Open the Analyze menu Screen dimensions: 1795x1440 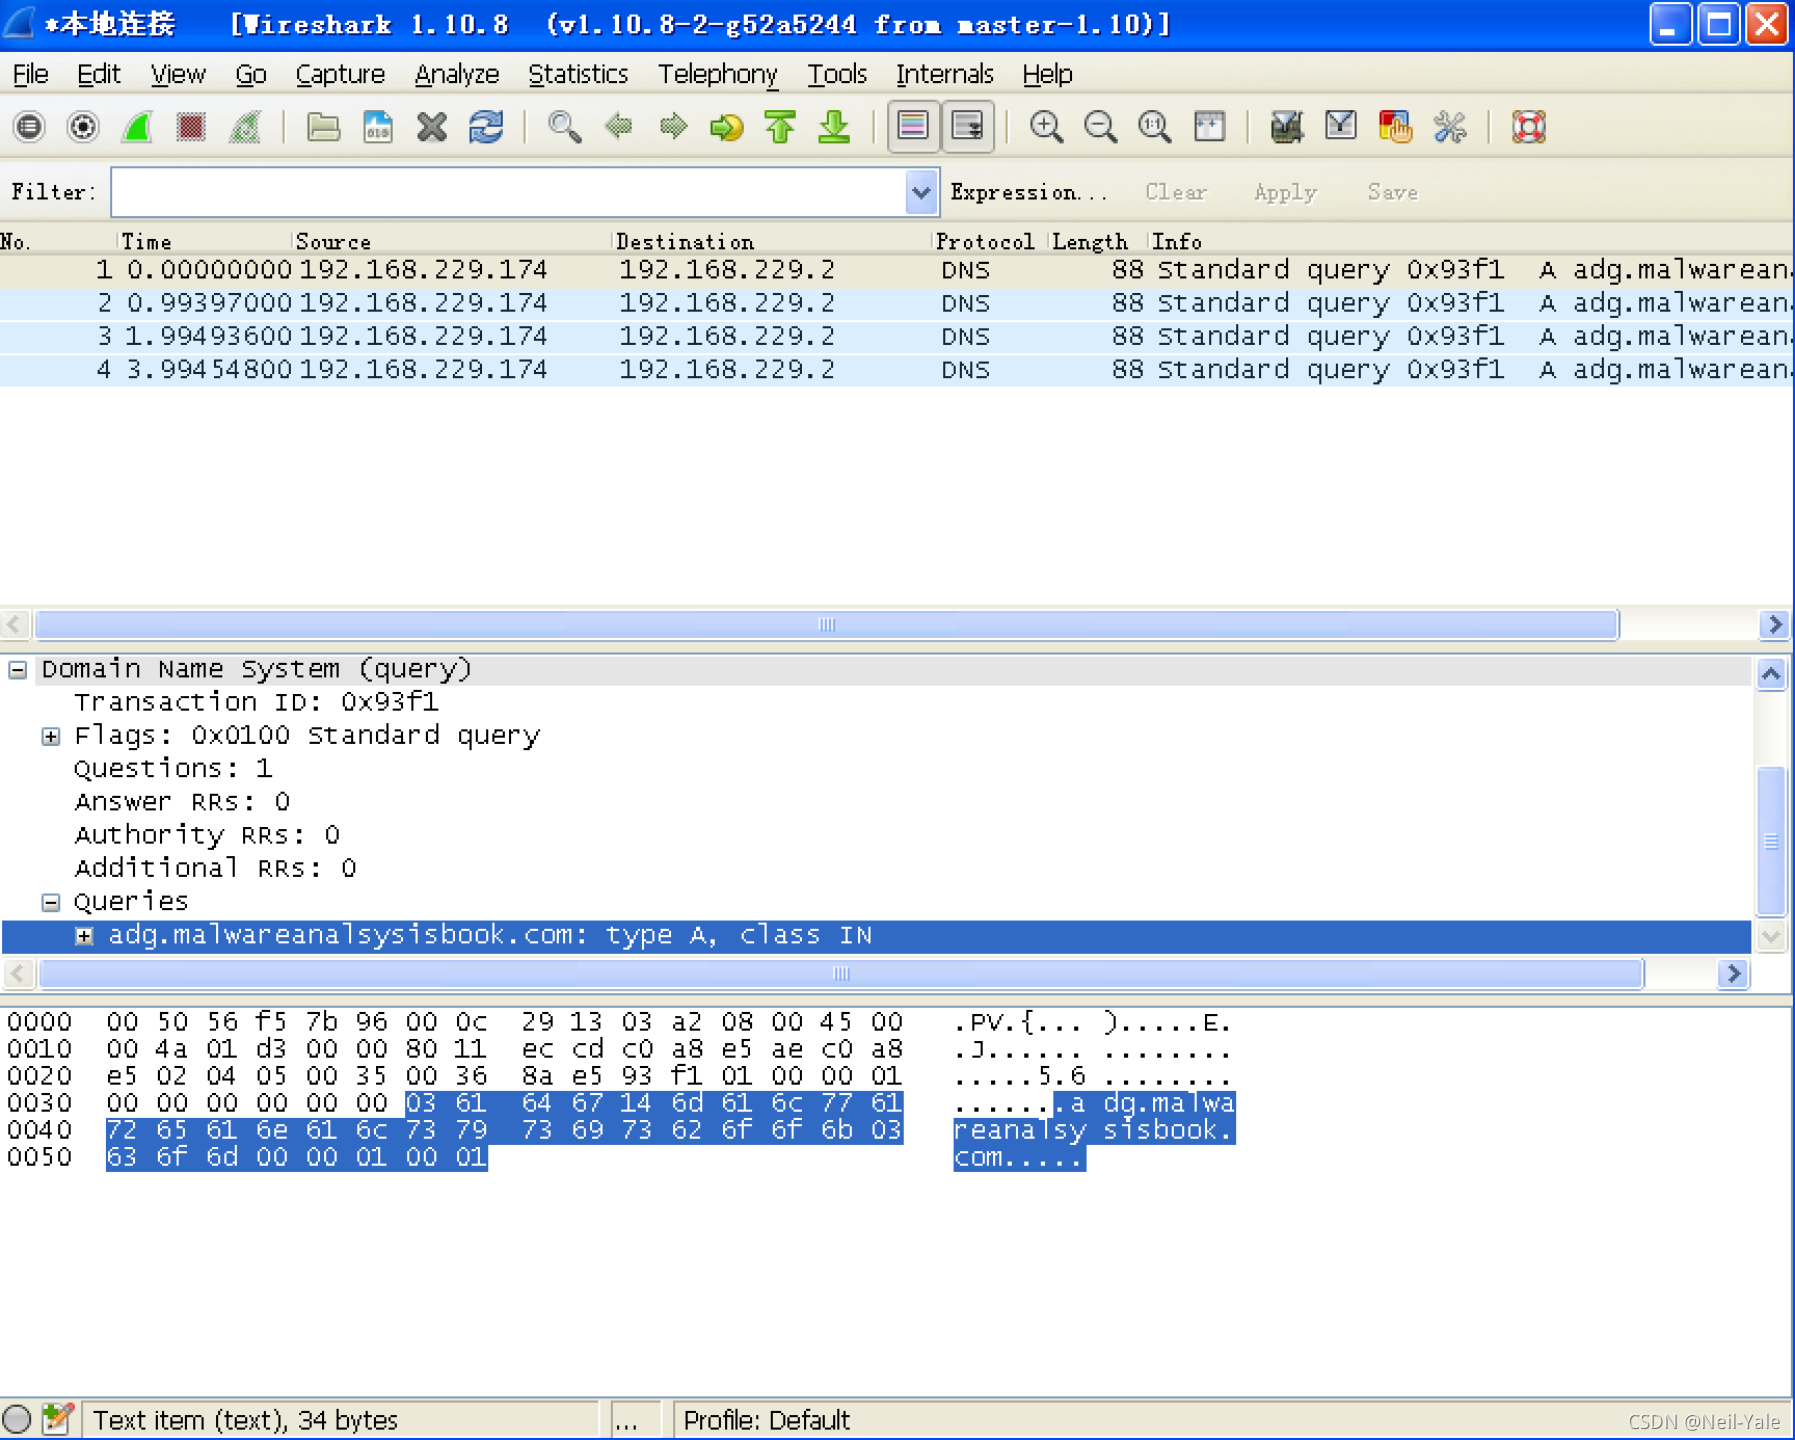click(x=457, y=74)
